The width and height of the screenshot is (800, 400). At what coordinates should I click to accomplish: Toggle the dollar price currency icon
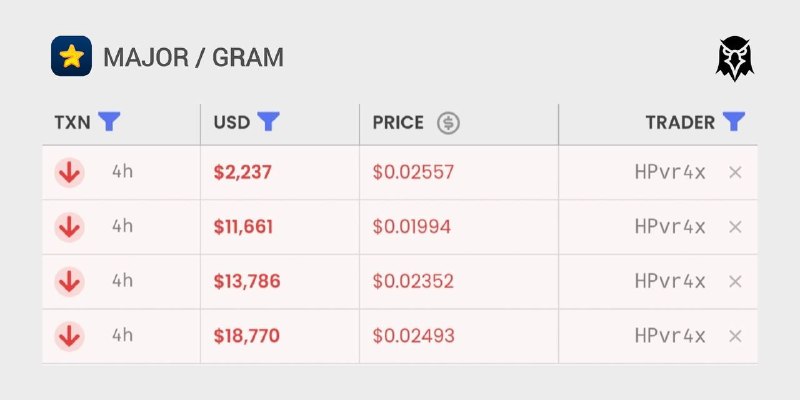pyautogui.click(x=448, y=123)
